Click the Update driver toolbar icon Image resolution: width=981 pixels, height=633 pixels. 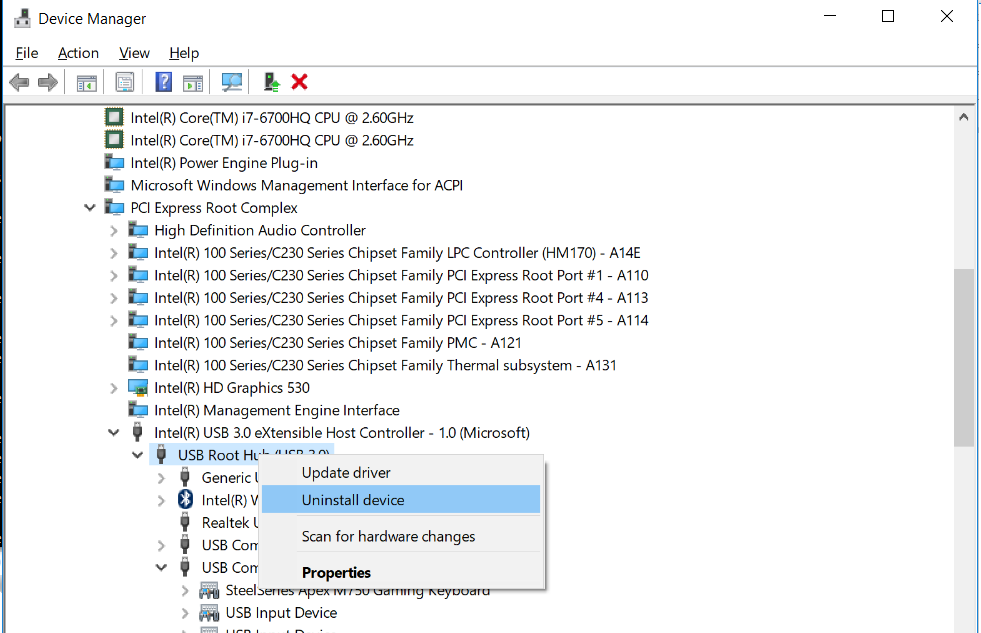click(x=271, y=82)
